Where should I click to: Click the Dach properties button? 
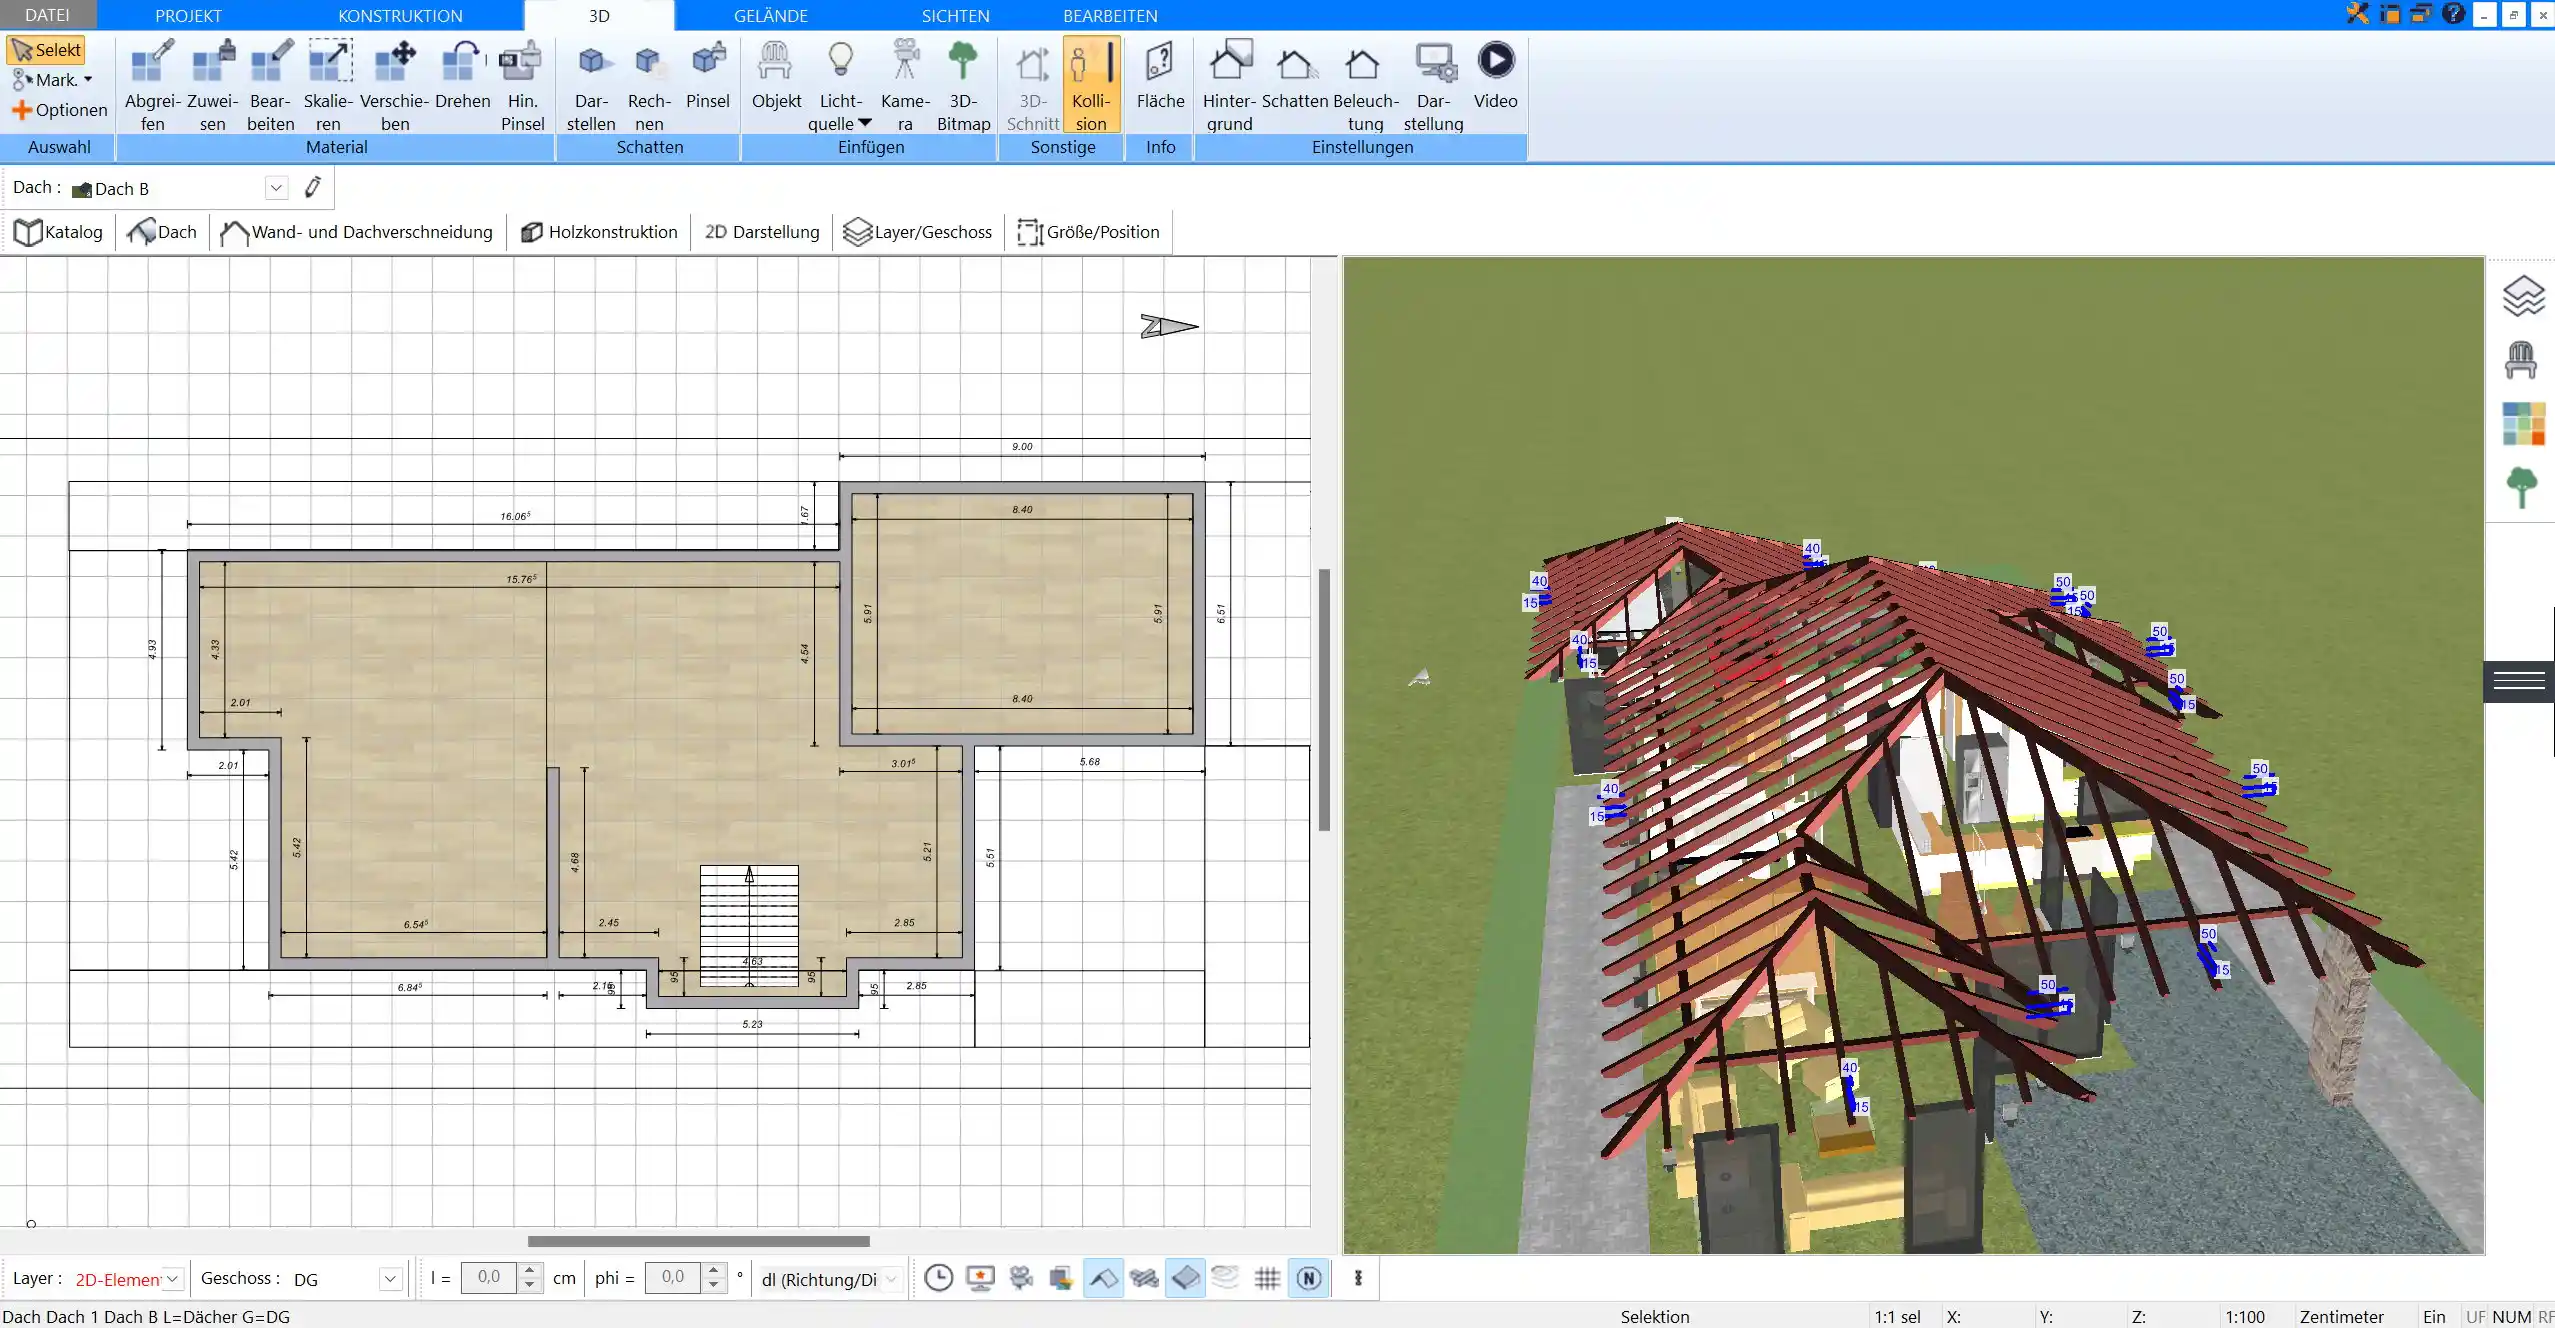point(162,232)
